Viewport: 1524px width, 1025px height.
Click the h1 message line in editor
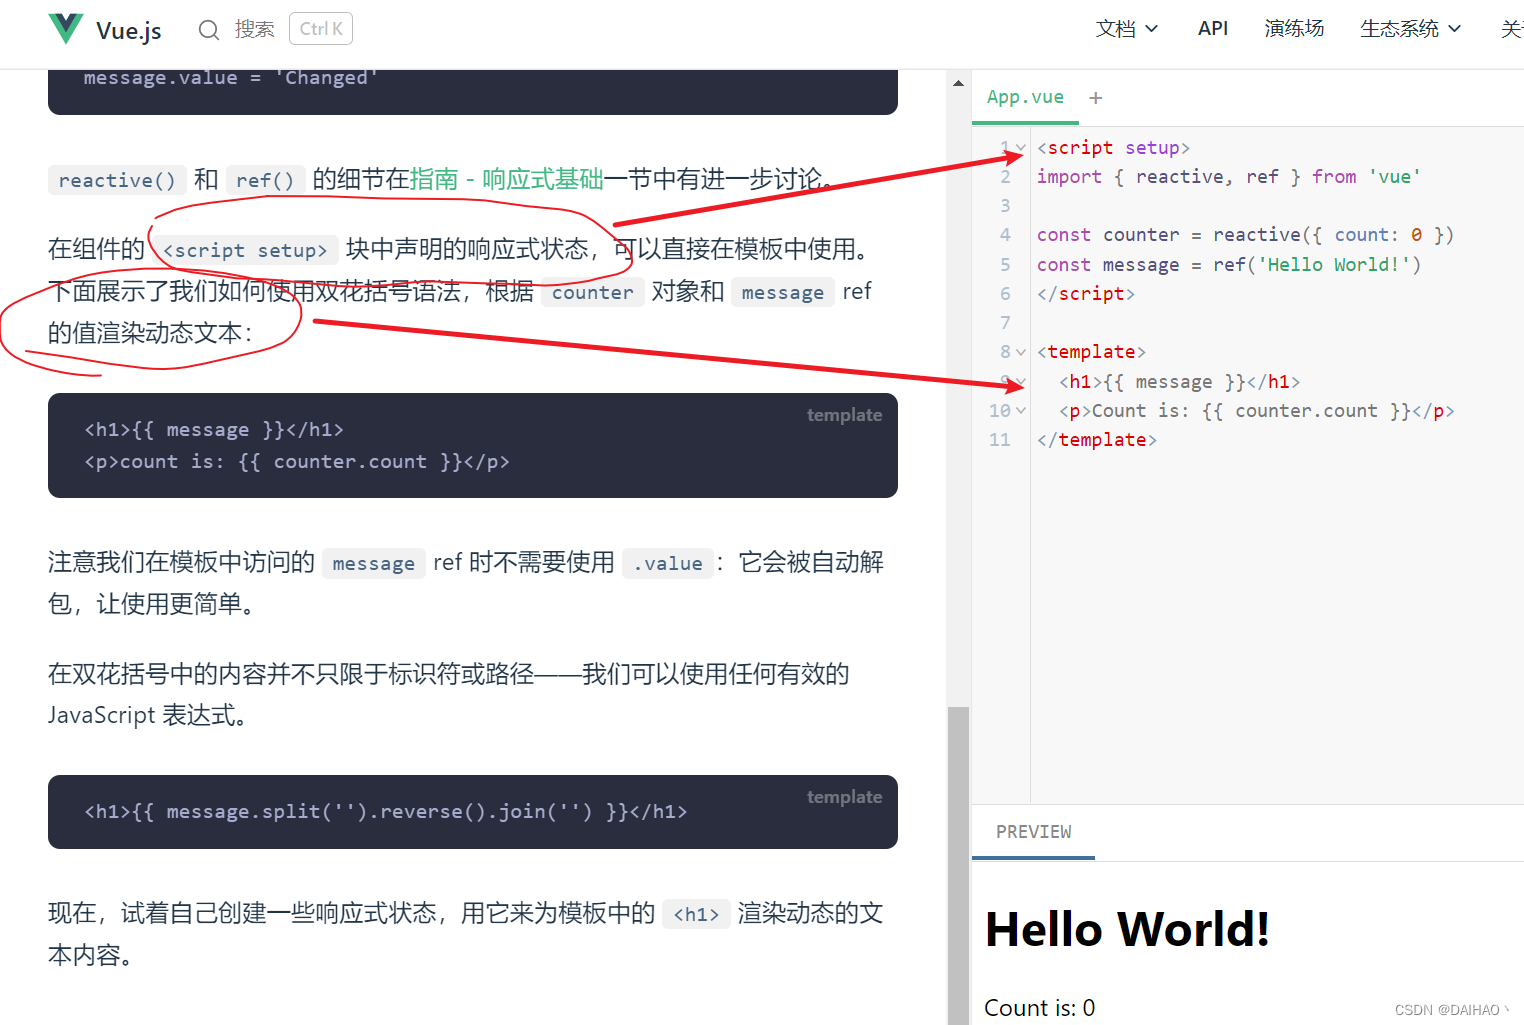1180,382
